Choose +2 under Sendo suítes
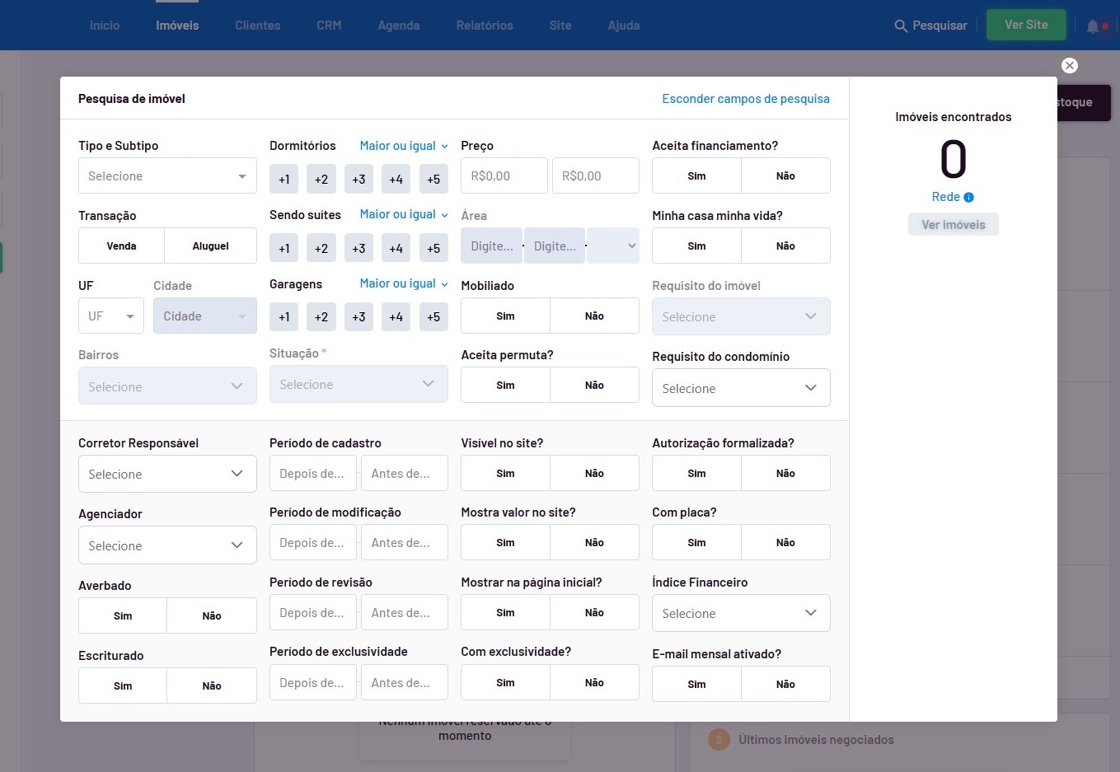This screenshot has height=772, width=1120. [321, 248]
